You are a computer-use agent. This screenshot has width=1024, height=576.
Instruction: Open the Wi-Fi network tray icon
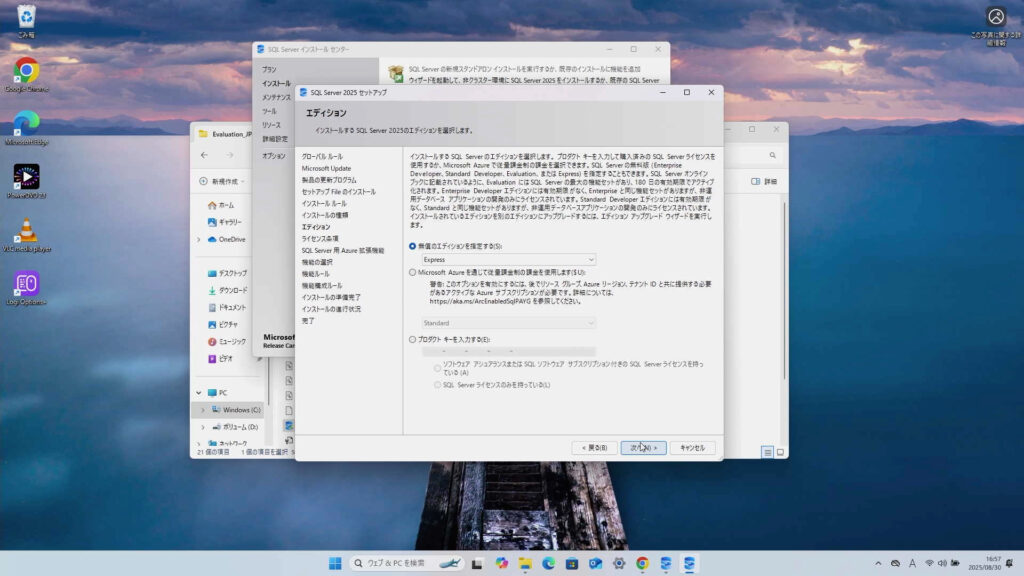[x=929, y=564]
